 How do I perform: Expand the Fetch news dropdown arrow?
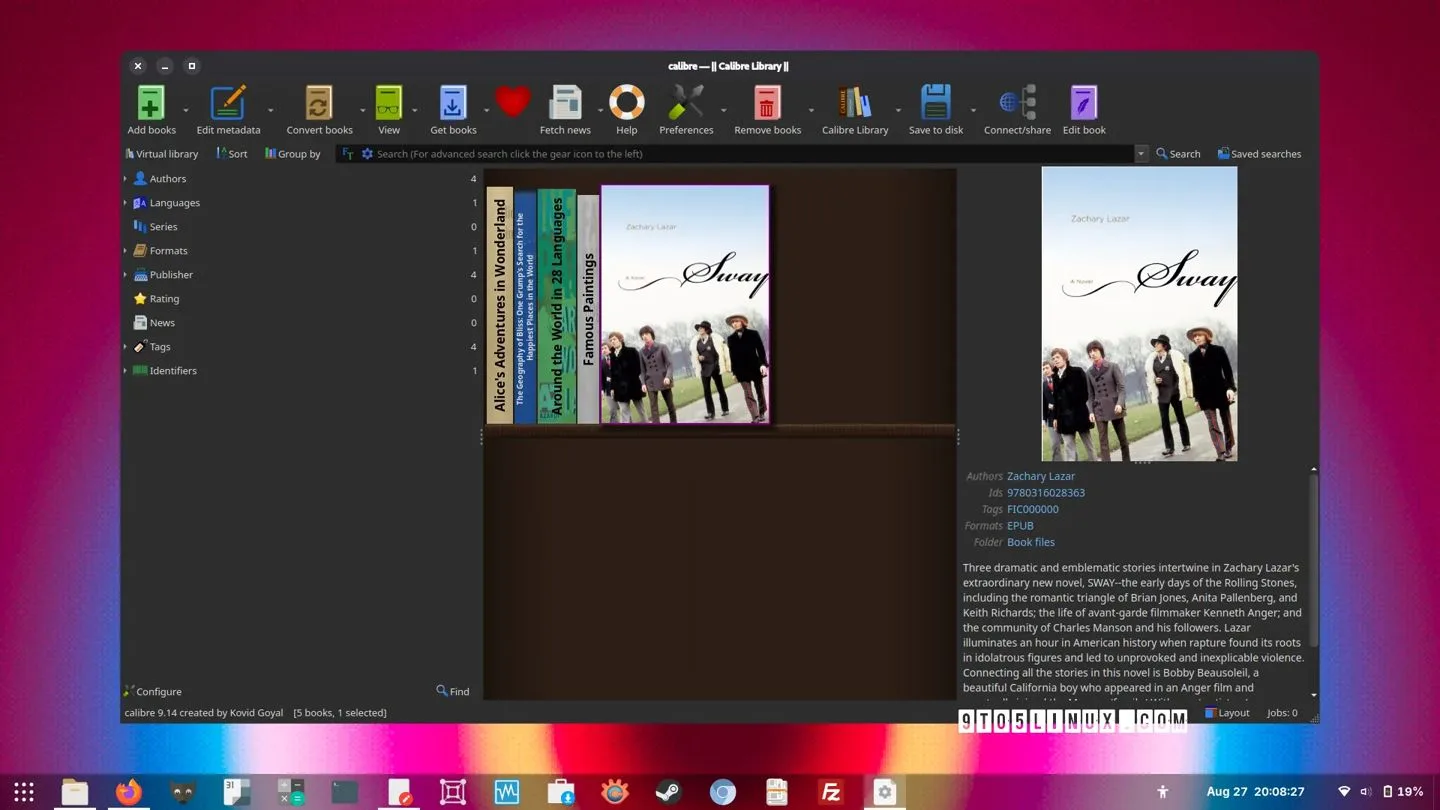[600, 110]
